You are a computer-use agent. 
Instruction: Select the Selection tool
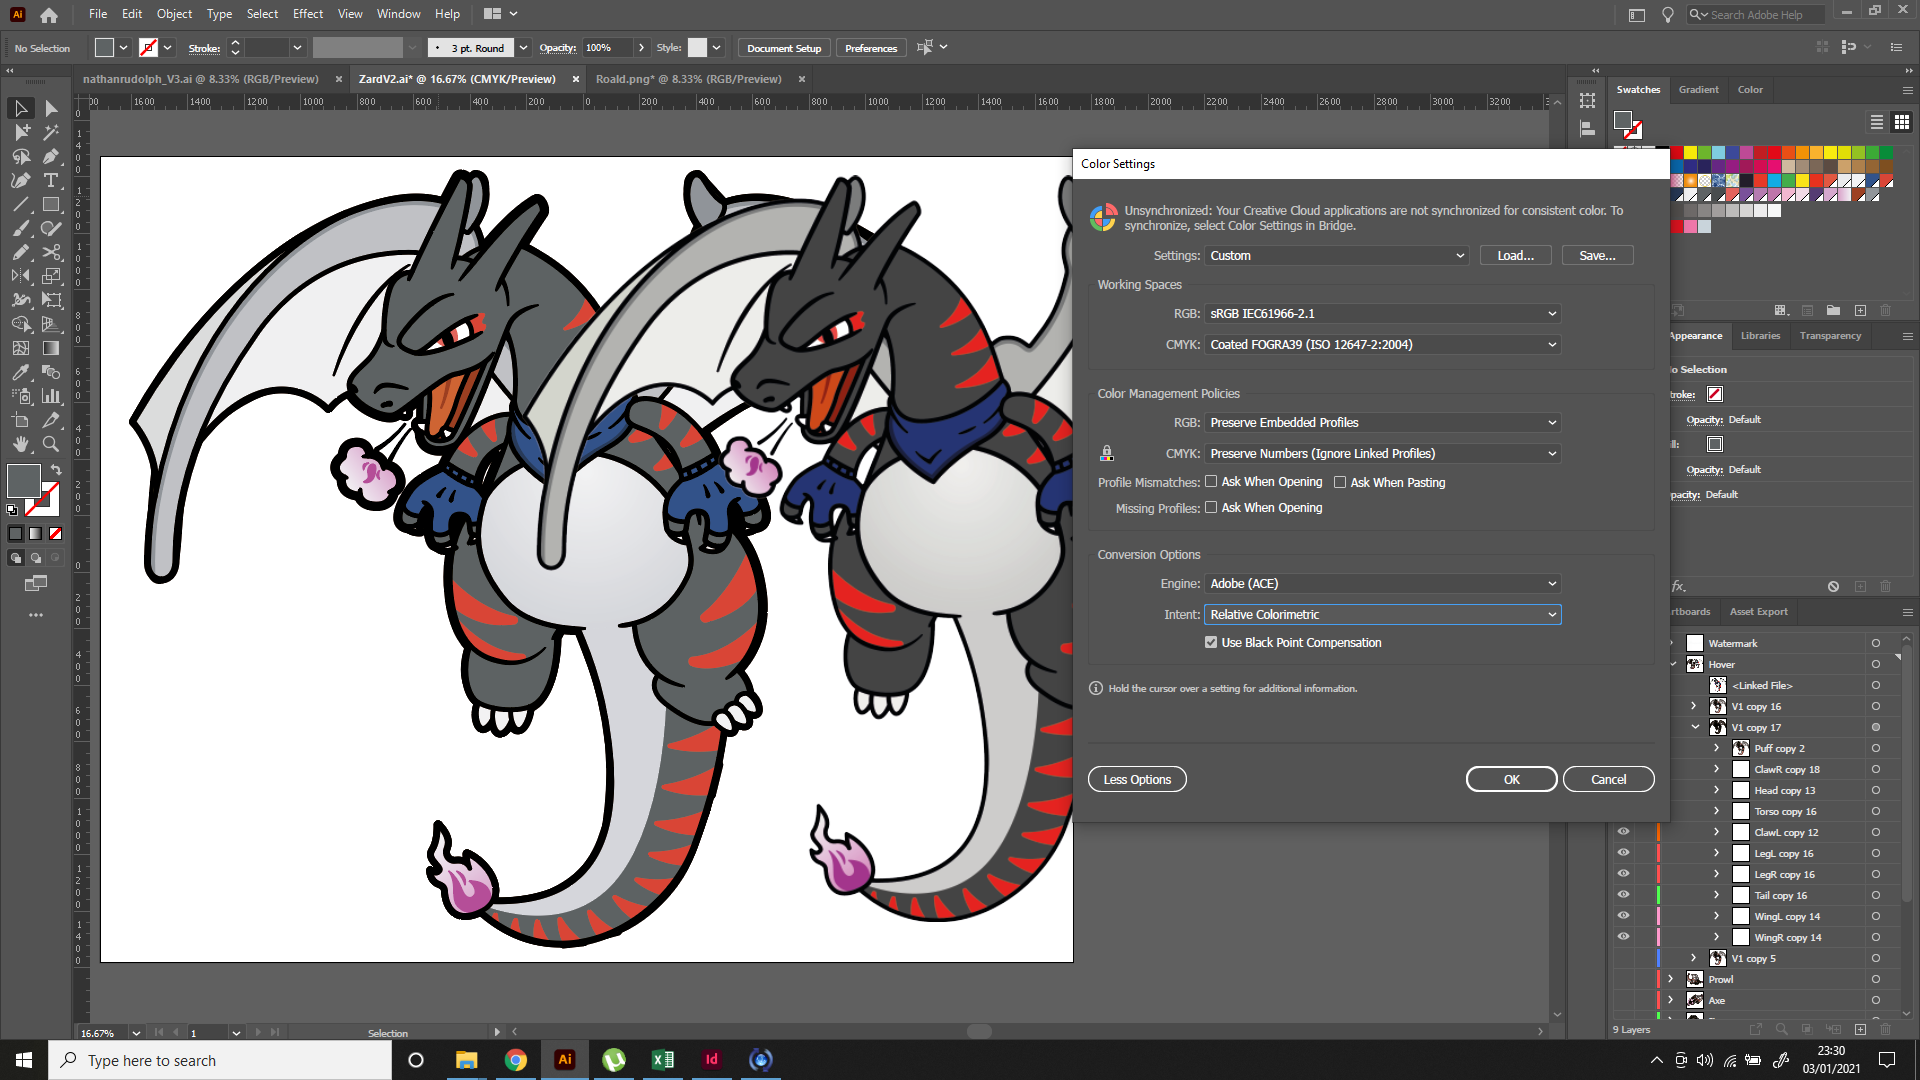(20, 108)
